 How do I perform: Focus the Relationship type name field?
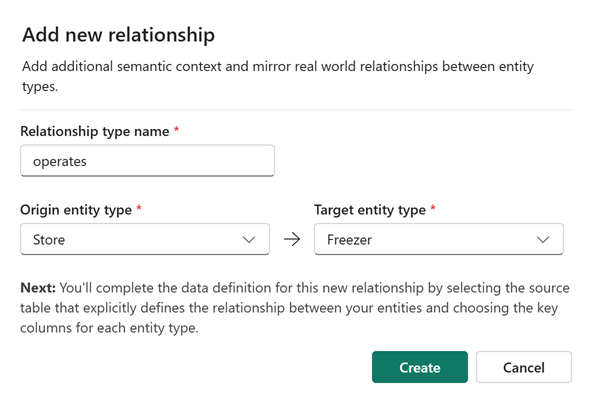tap(147, 161)
